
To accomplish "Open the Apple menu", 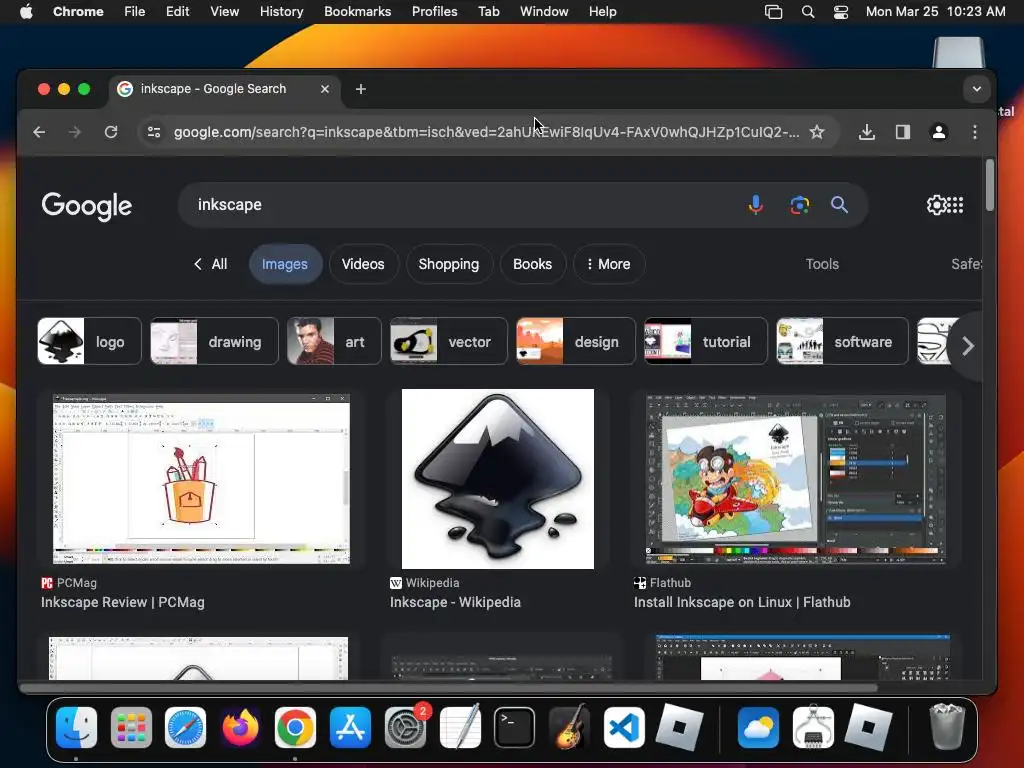I will (26, 12).
